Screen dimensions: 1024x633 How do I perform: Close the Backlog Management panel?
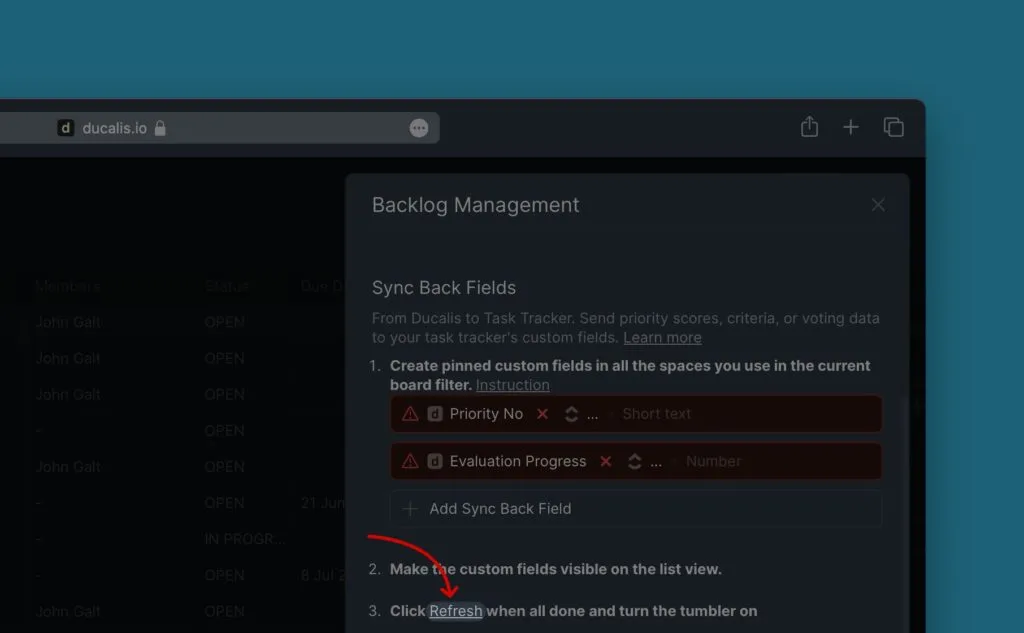click(x=878, y=205)
